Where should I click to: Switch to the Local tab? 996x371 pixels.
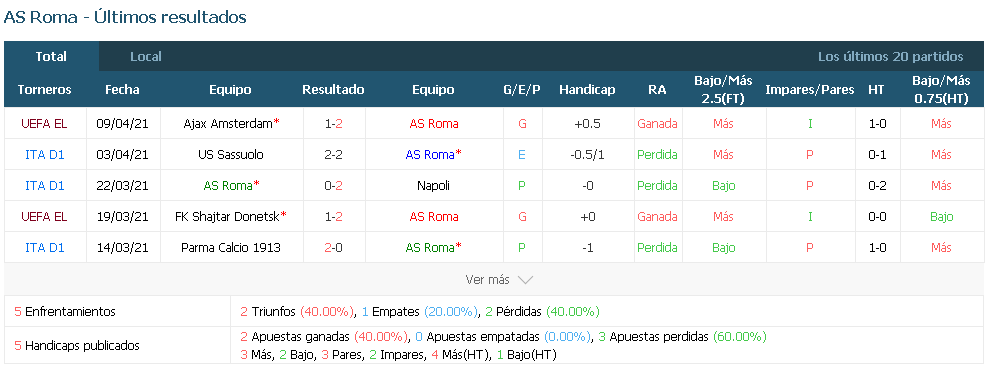point(145,57)
